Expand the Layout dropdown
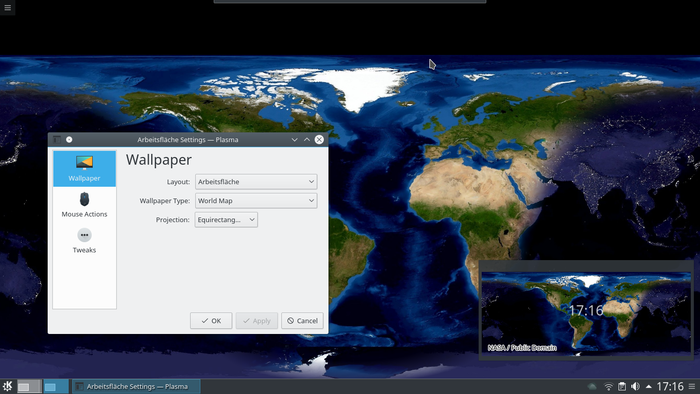 [x=256, y=182]
